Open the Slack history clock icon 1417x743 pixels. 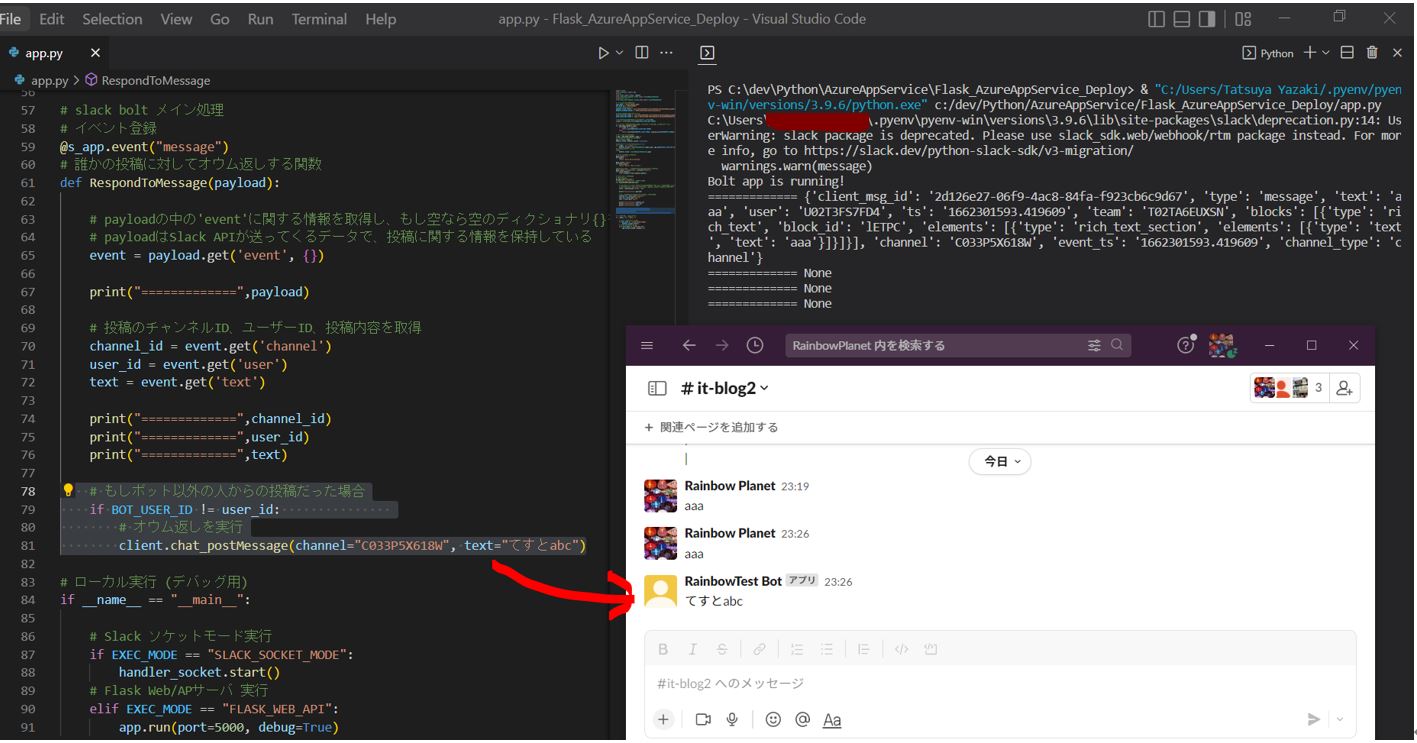755,345
